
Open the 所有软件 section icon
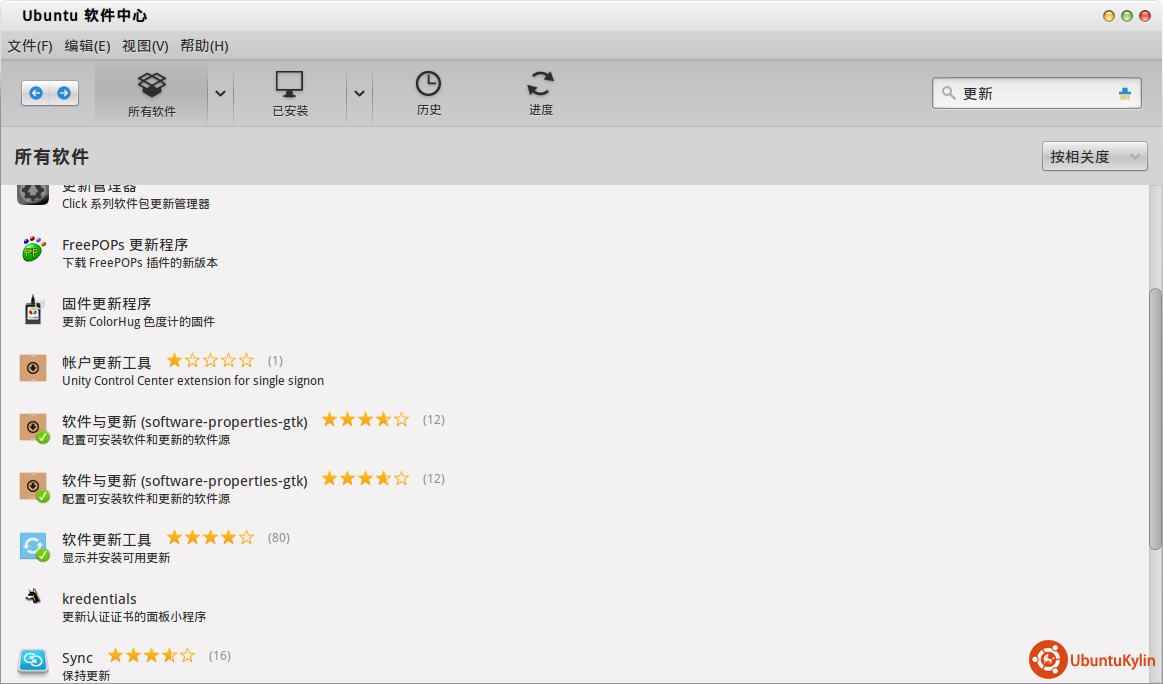[x=151, y=85]
